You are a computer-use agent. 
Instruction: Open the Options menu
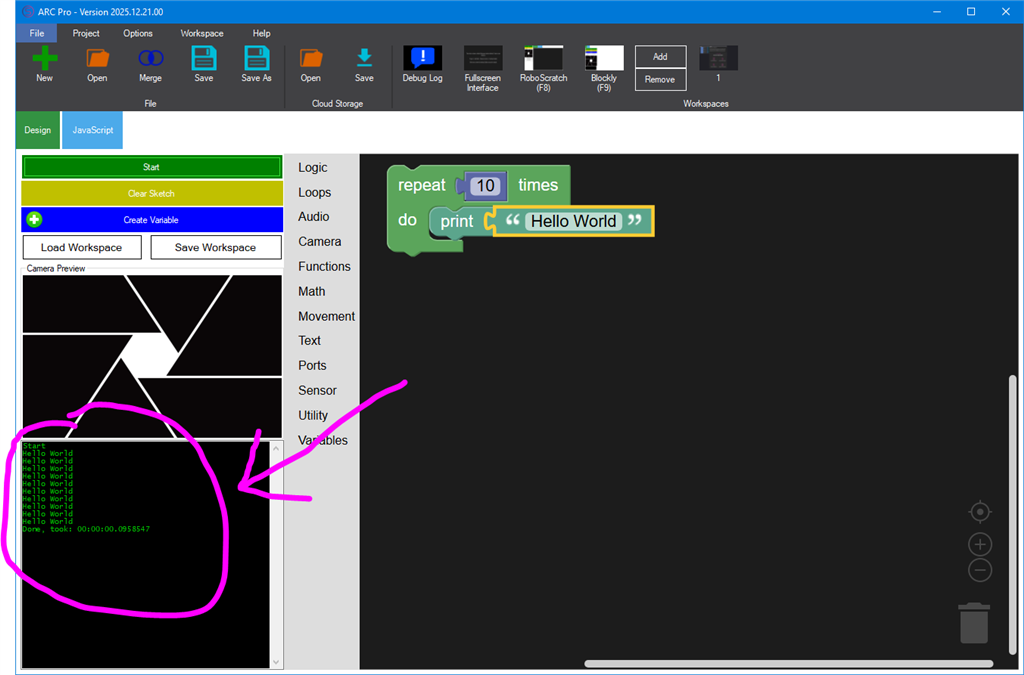click(x=138, y=33)
